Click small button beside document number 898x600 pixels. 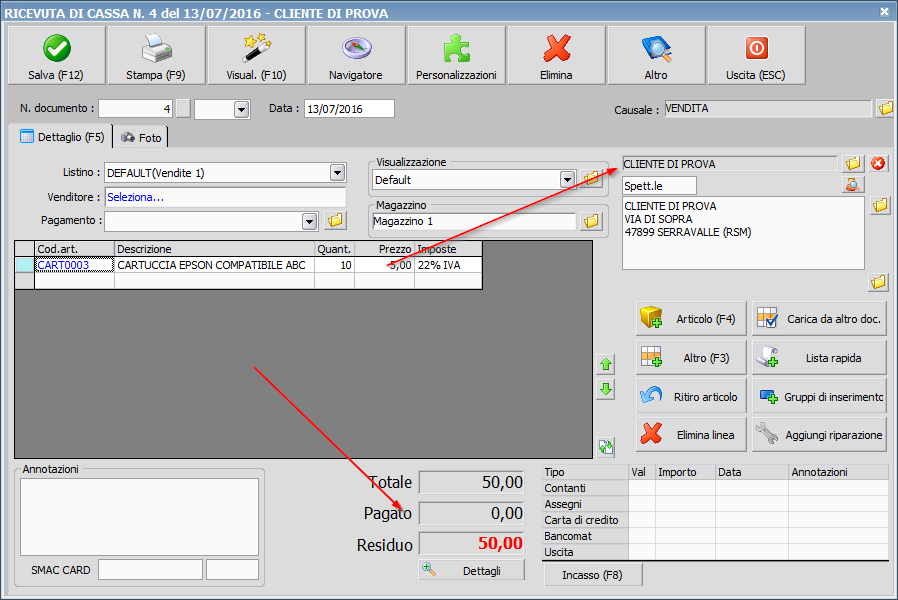pyautogui.click(x=183, y=109)
